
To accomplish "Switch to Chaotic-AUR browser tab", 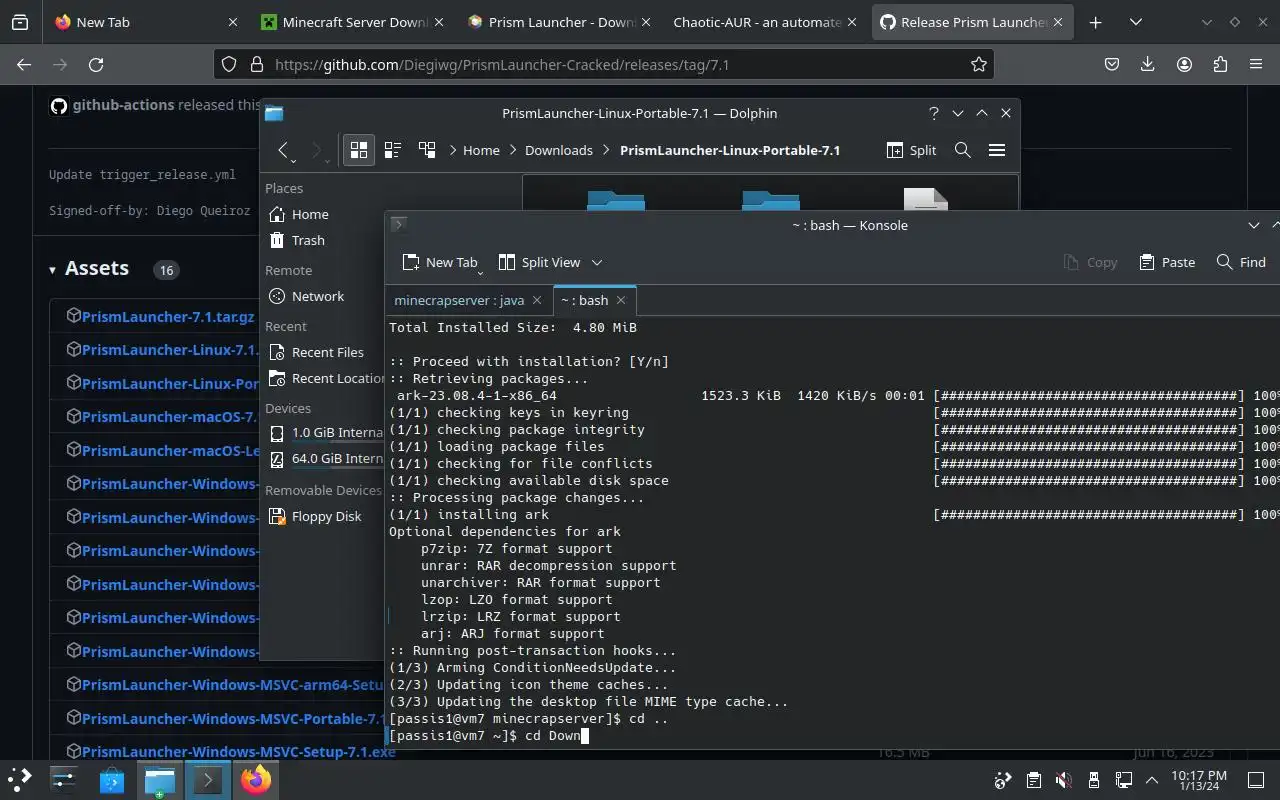I will coord(767,22).
